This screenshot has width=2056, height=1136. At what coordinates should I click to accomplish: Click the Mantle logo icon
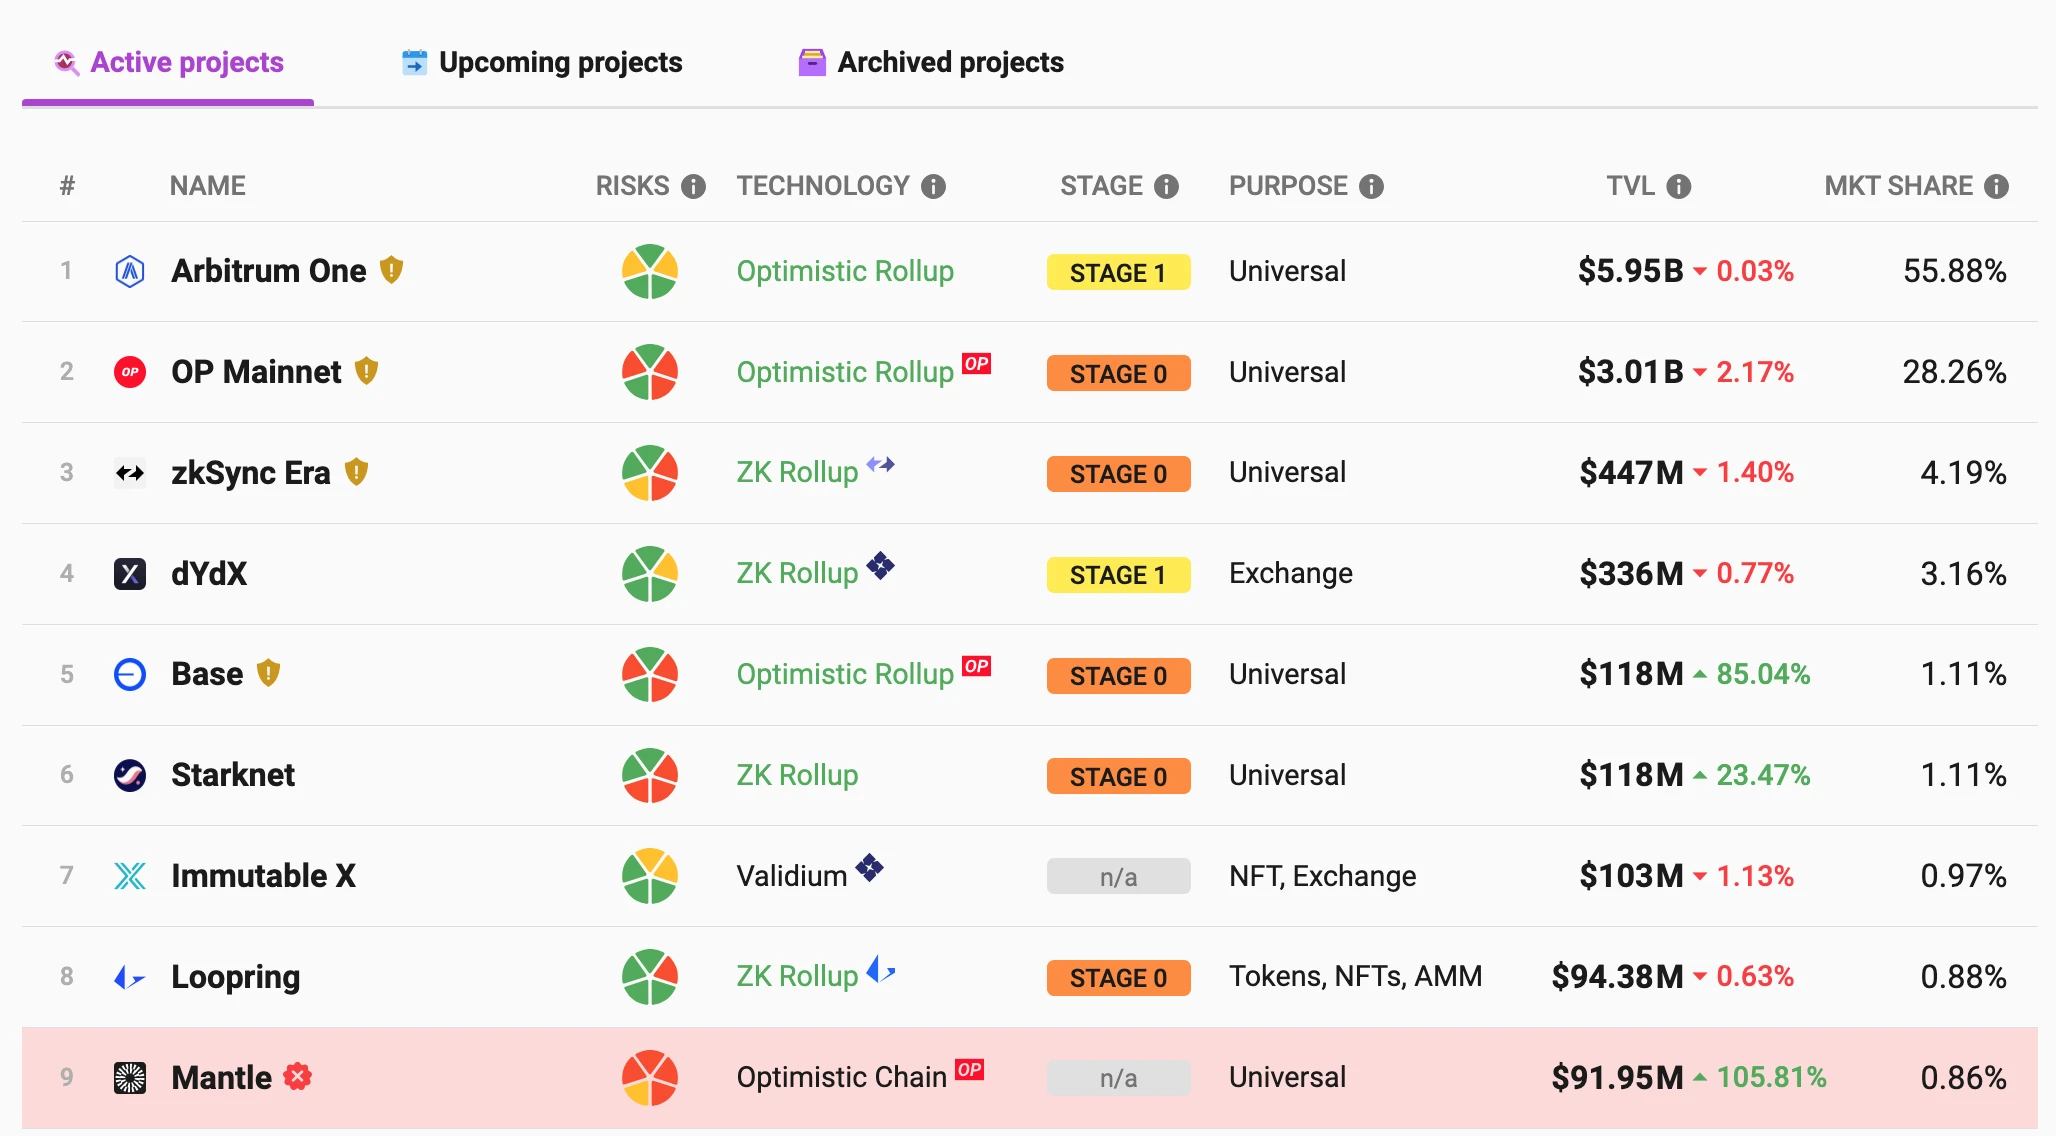pyautogui.click(x=130, y=1078)
